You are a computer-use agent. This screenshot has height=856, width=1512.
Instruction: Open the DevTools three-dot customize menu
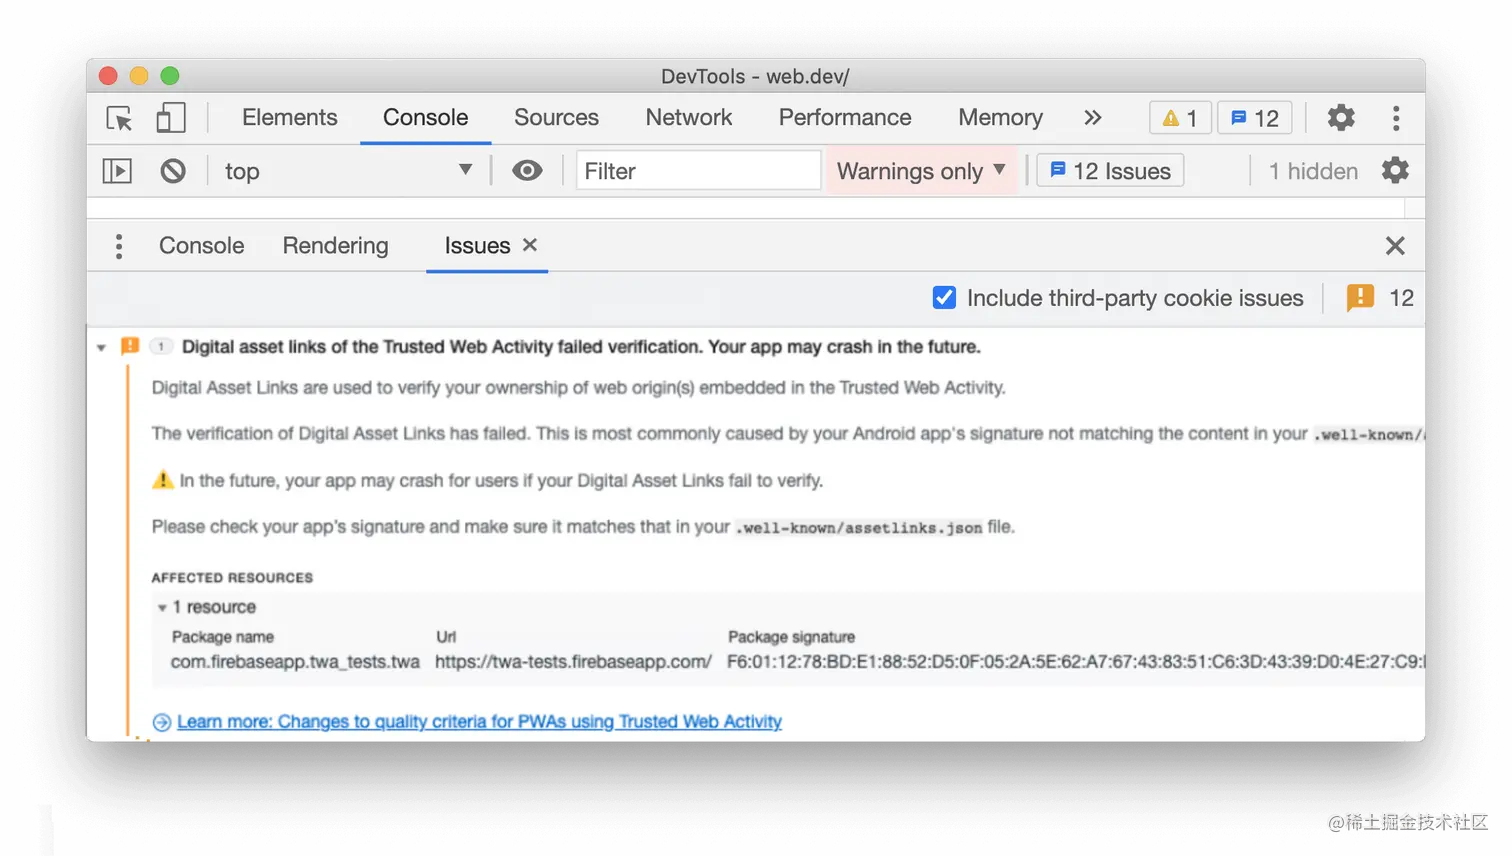pos(1396,118)
